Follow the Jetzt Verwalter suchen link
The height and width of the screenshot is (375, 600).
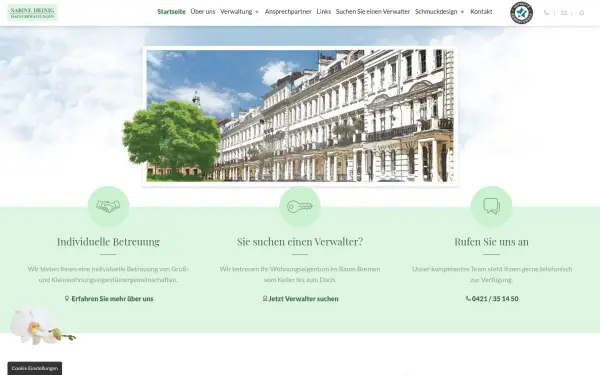click(x=303, y=299)
